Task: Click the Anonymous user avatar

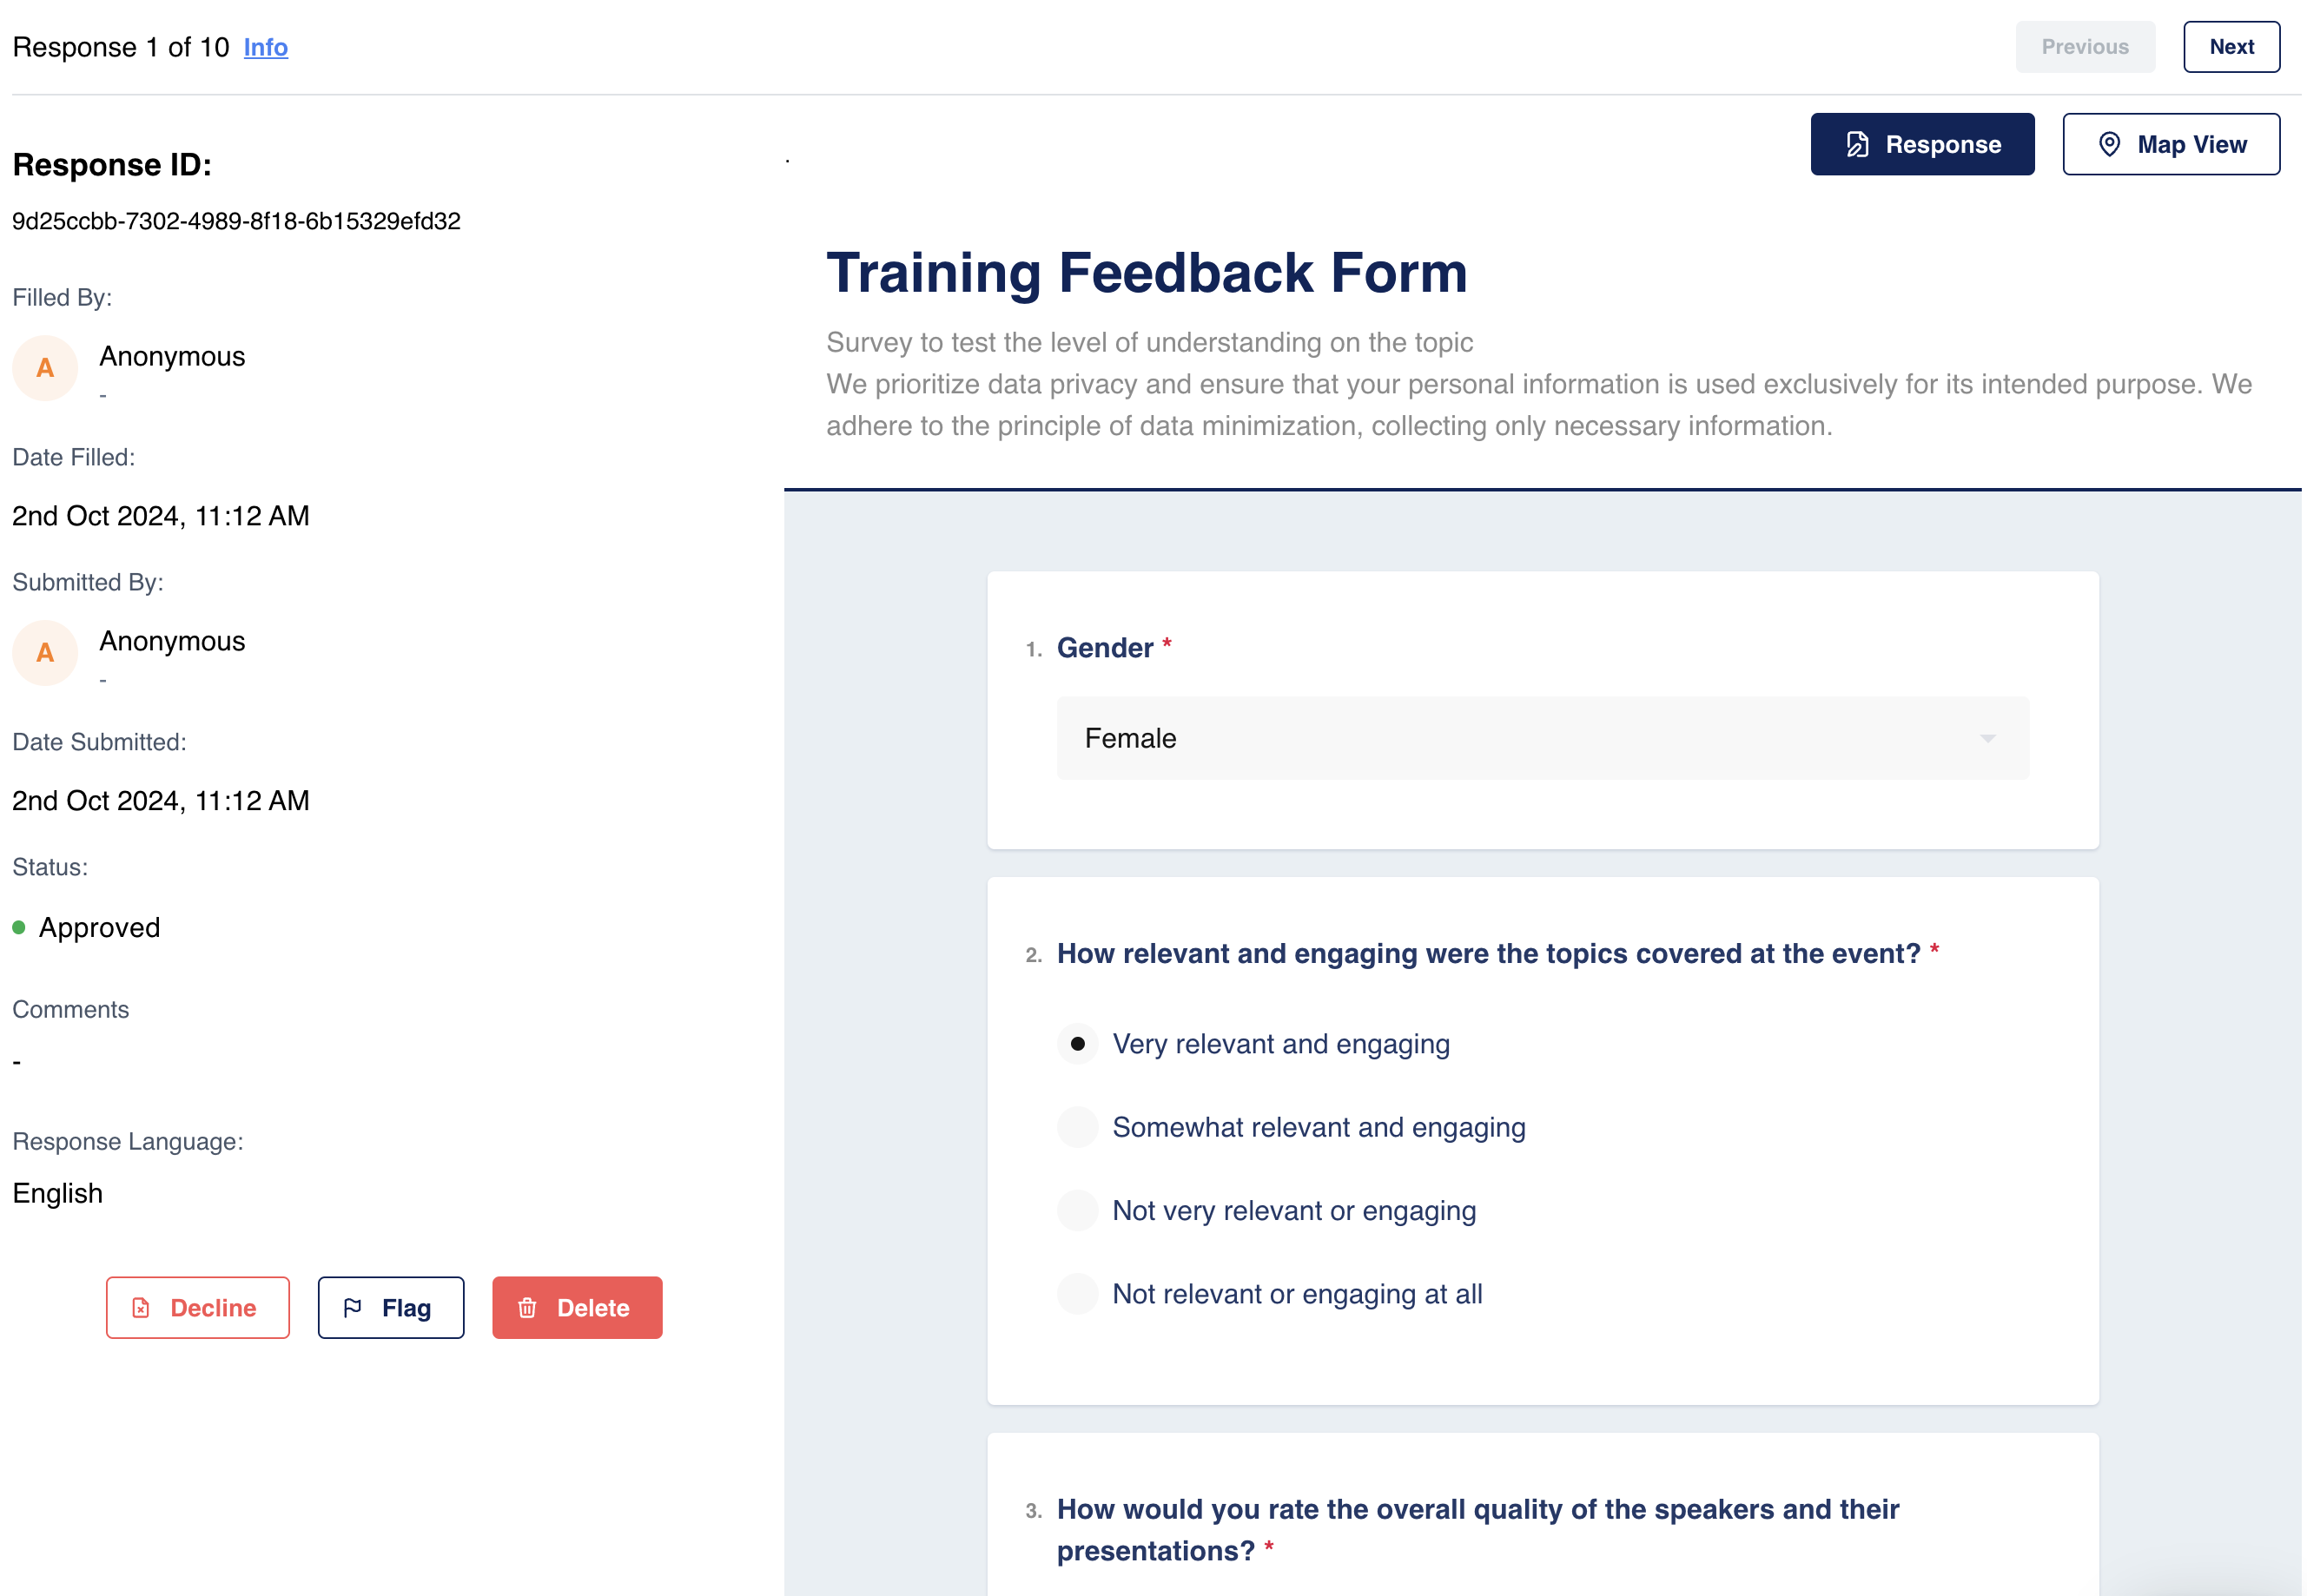Action: (43, 370)
